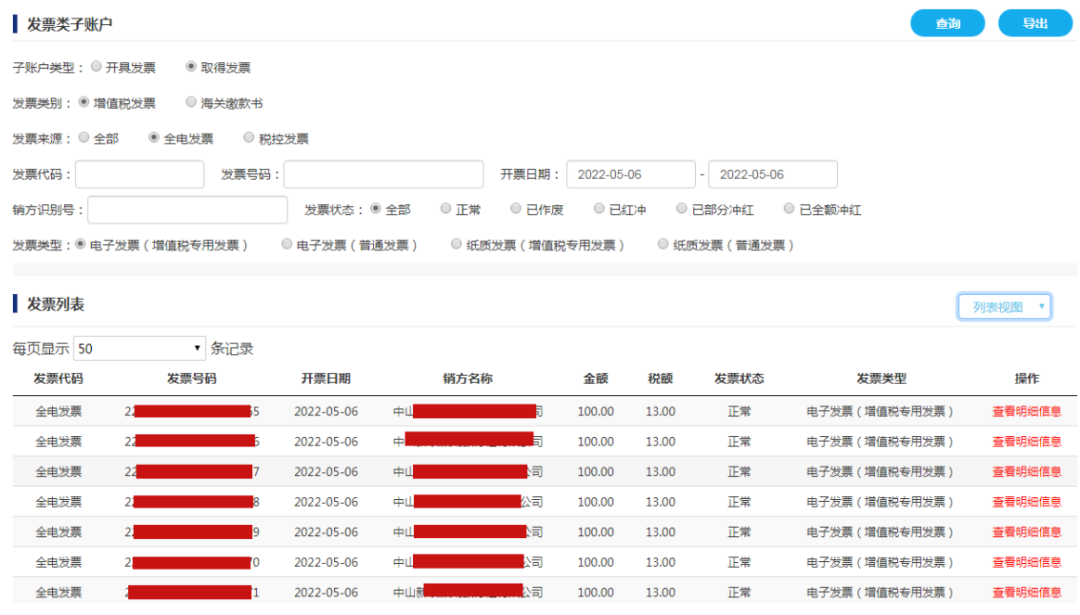Click the 导出 export button
The height and width of the screenshot is (615, 1080).
click(x=1034, y=23)
